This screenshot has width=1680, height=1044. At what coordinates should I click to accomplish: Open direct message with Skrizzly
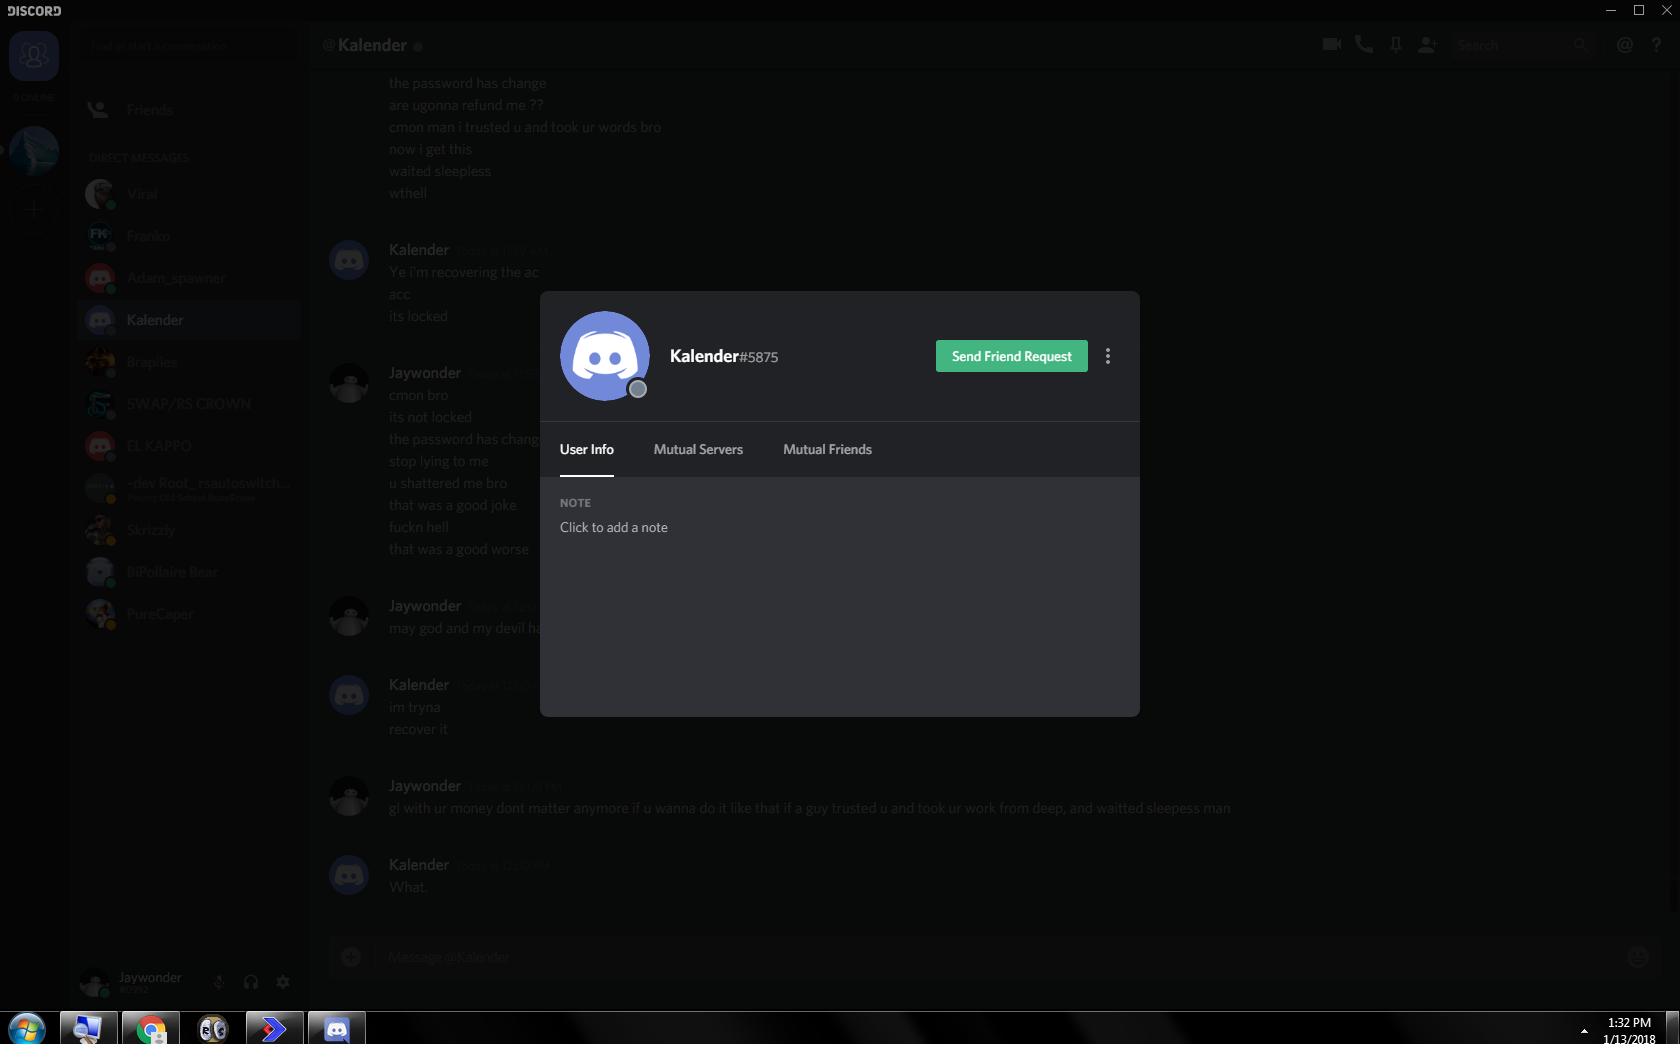(189, 530)
